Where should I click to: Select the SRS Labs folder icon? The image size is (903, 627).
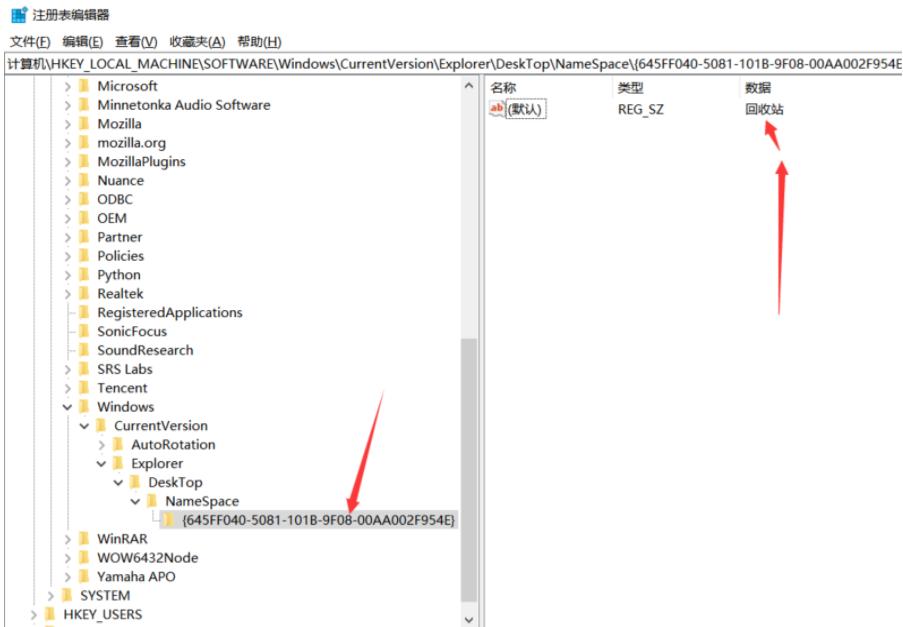(86, 369)
